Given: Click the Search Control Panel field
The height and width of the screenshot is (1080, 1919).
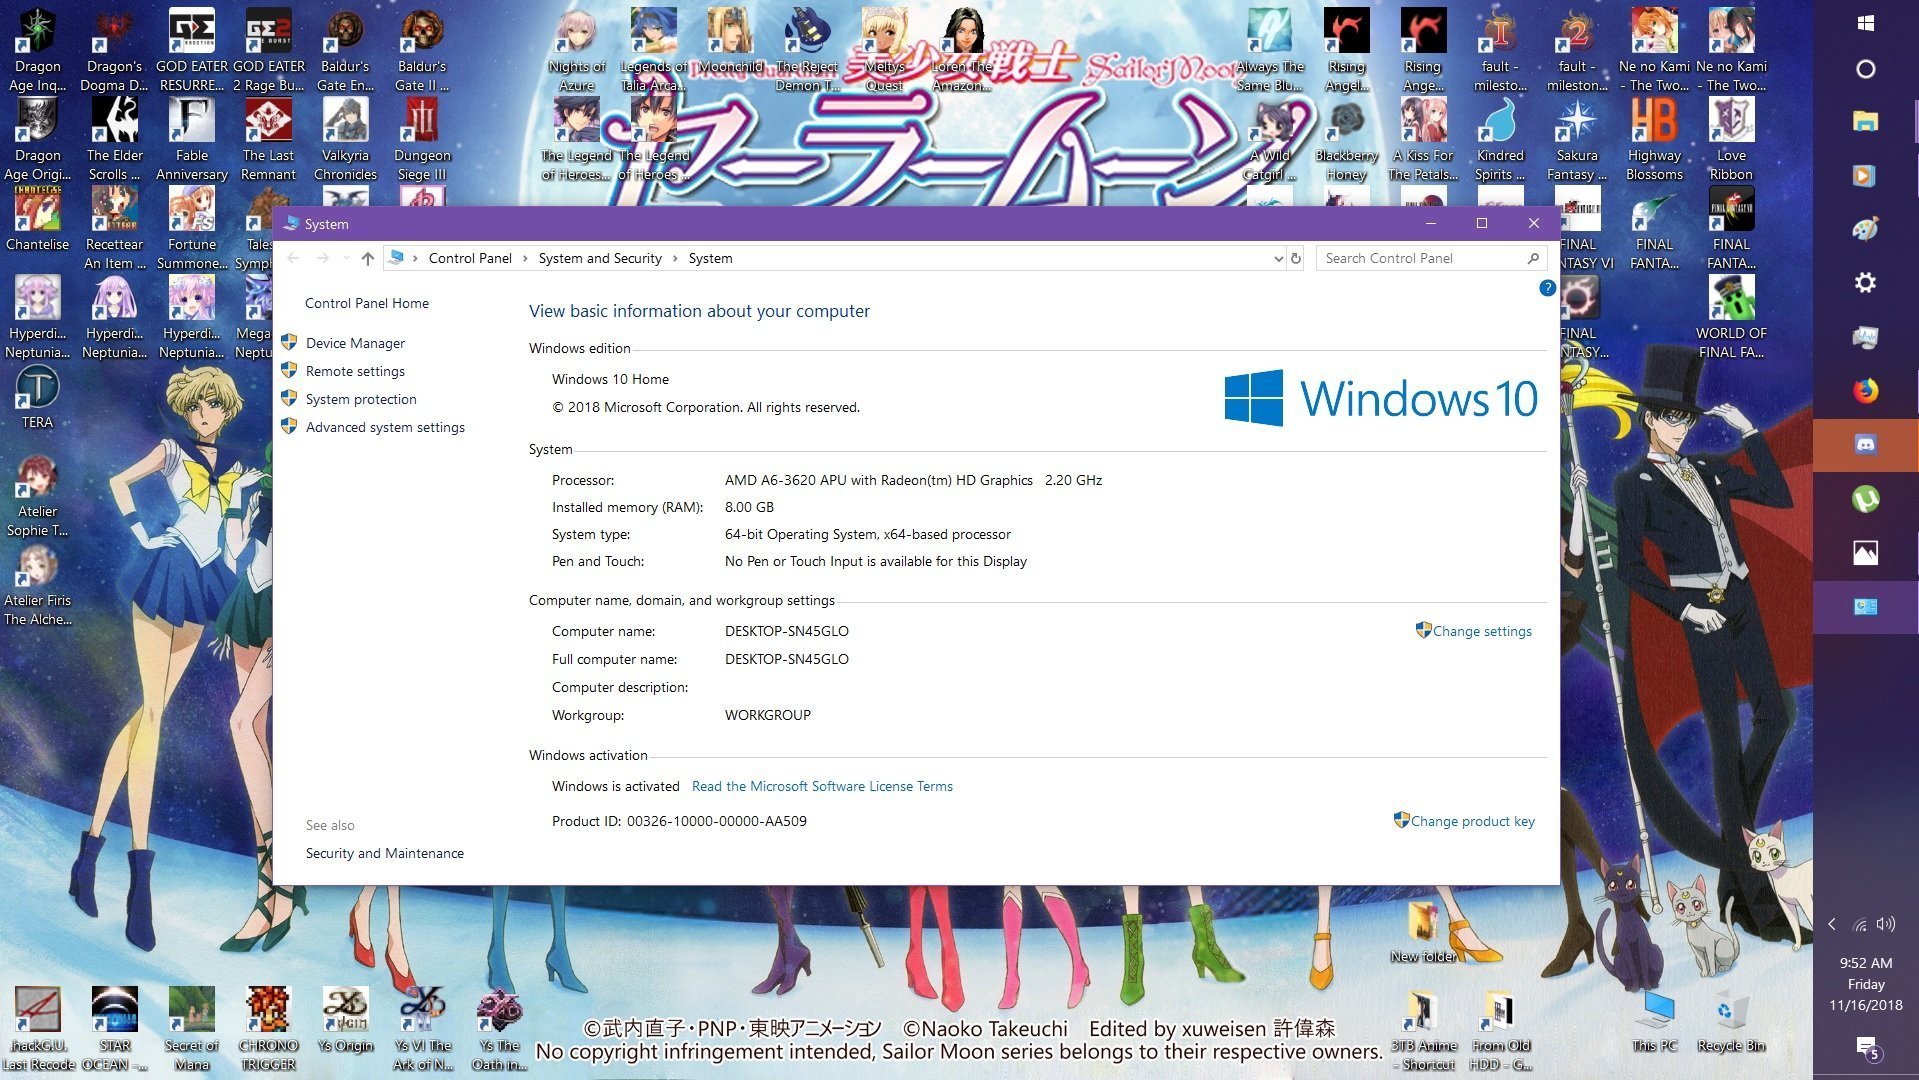Looking at the screenshot, I should (x=1431, y=258).
